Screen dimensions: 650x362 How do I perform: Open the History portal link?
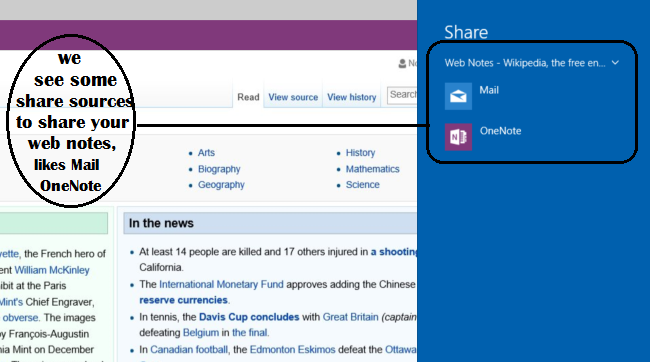click(360, 153)
